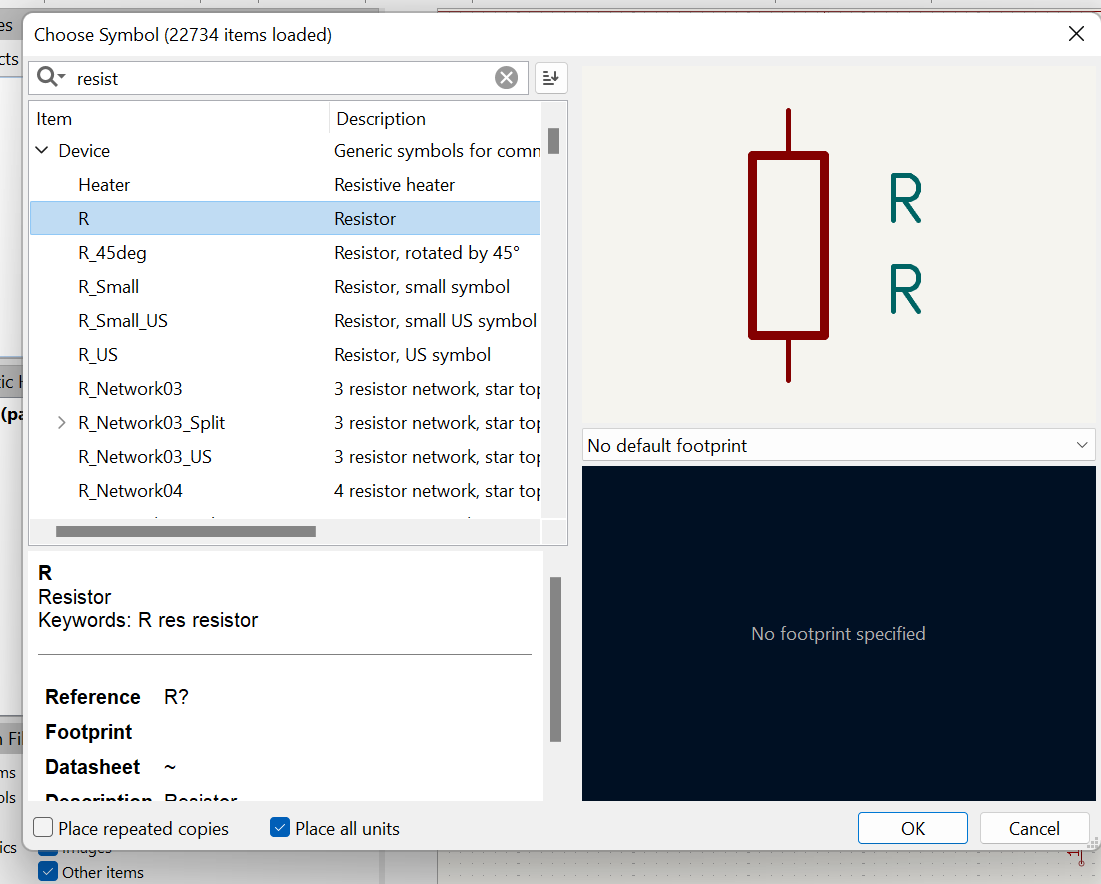Clear the "resist" search text
The width and height of the screenshot is (1101, 884).
pyautogui.click(x=506, y=77)
